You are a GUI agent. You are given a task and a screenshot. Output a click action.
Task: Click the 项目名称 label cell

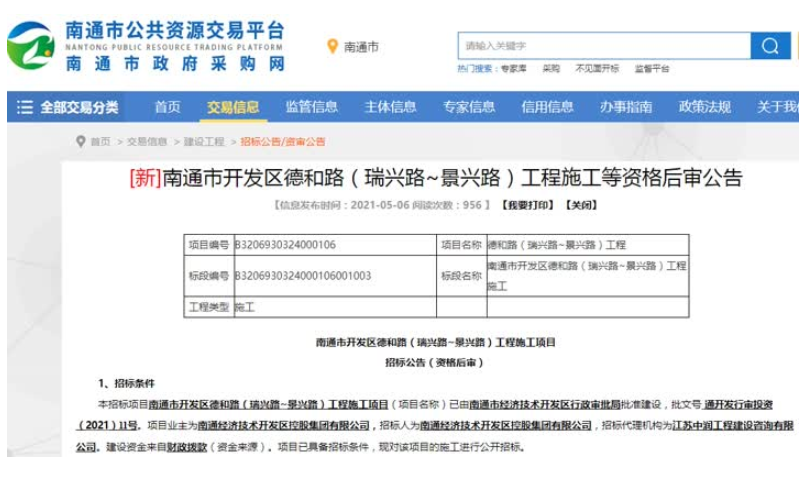click(x=461, y=245)
